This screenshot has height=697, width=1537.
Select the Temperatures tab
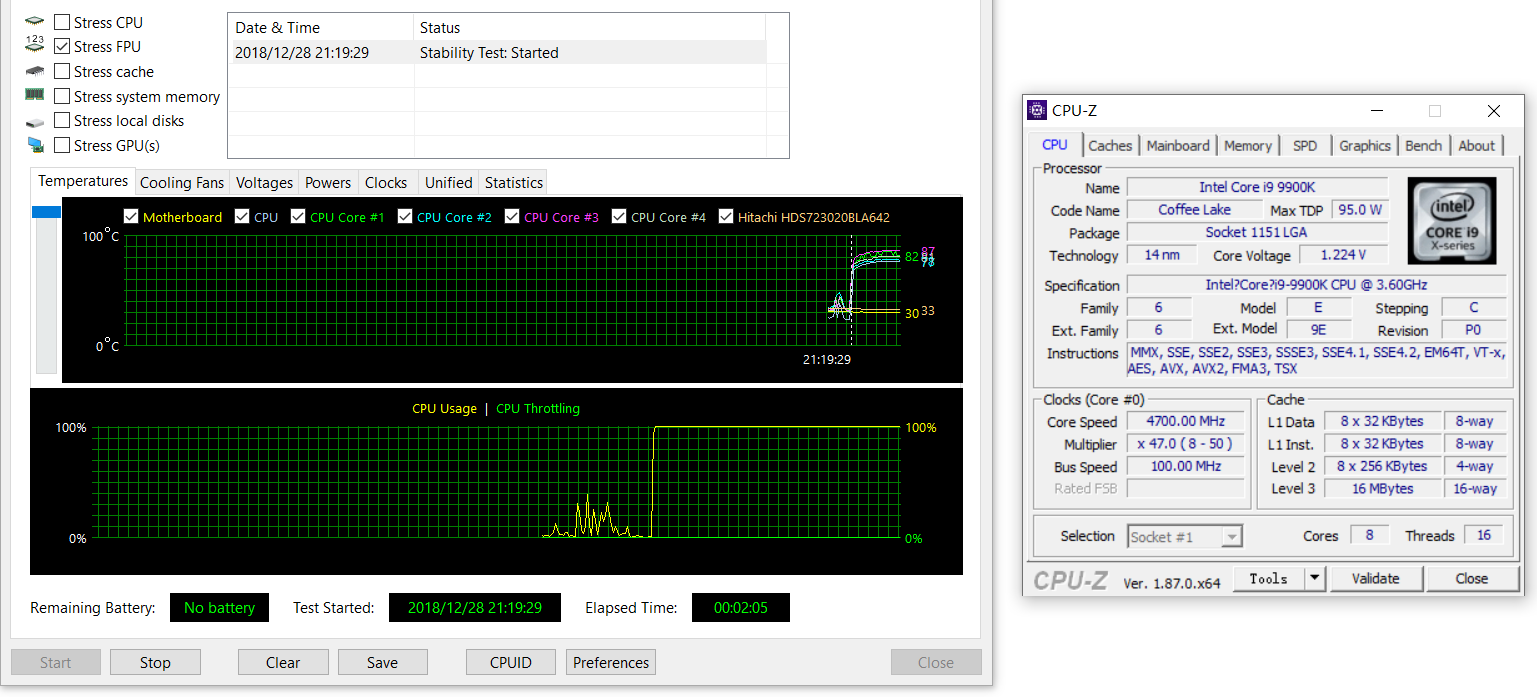83,181
